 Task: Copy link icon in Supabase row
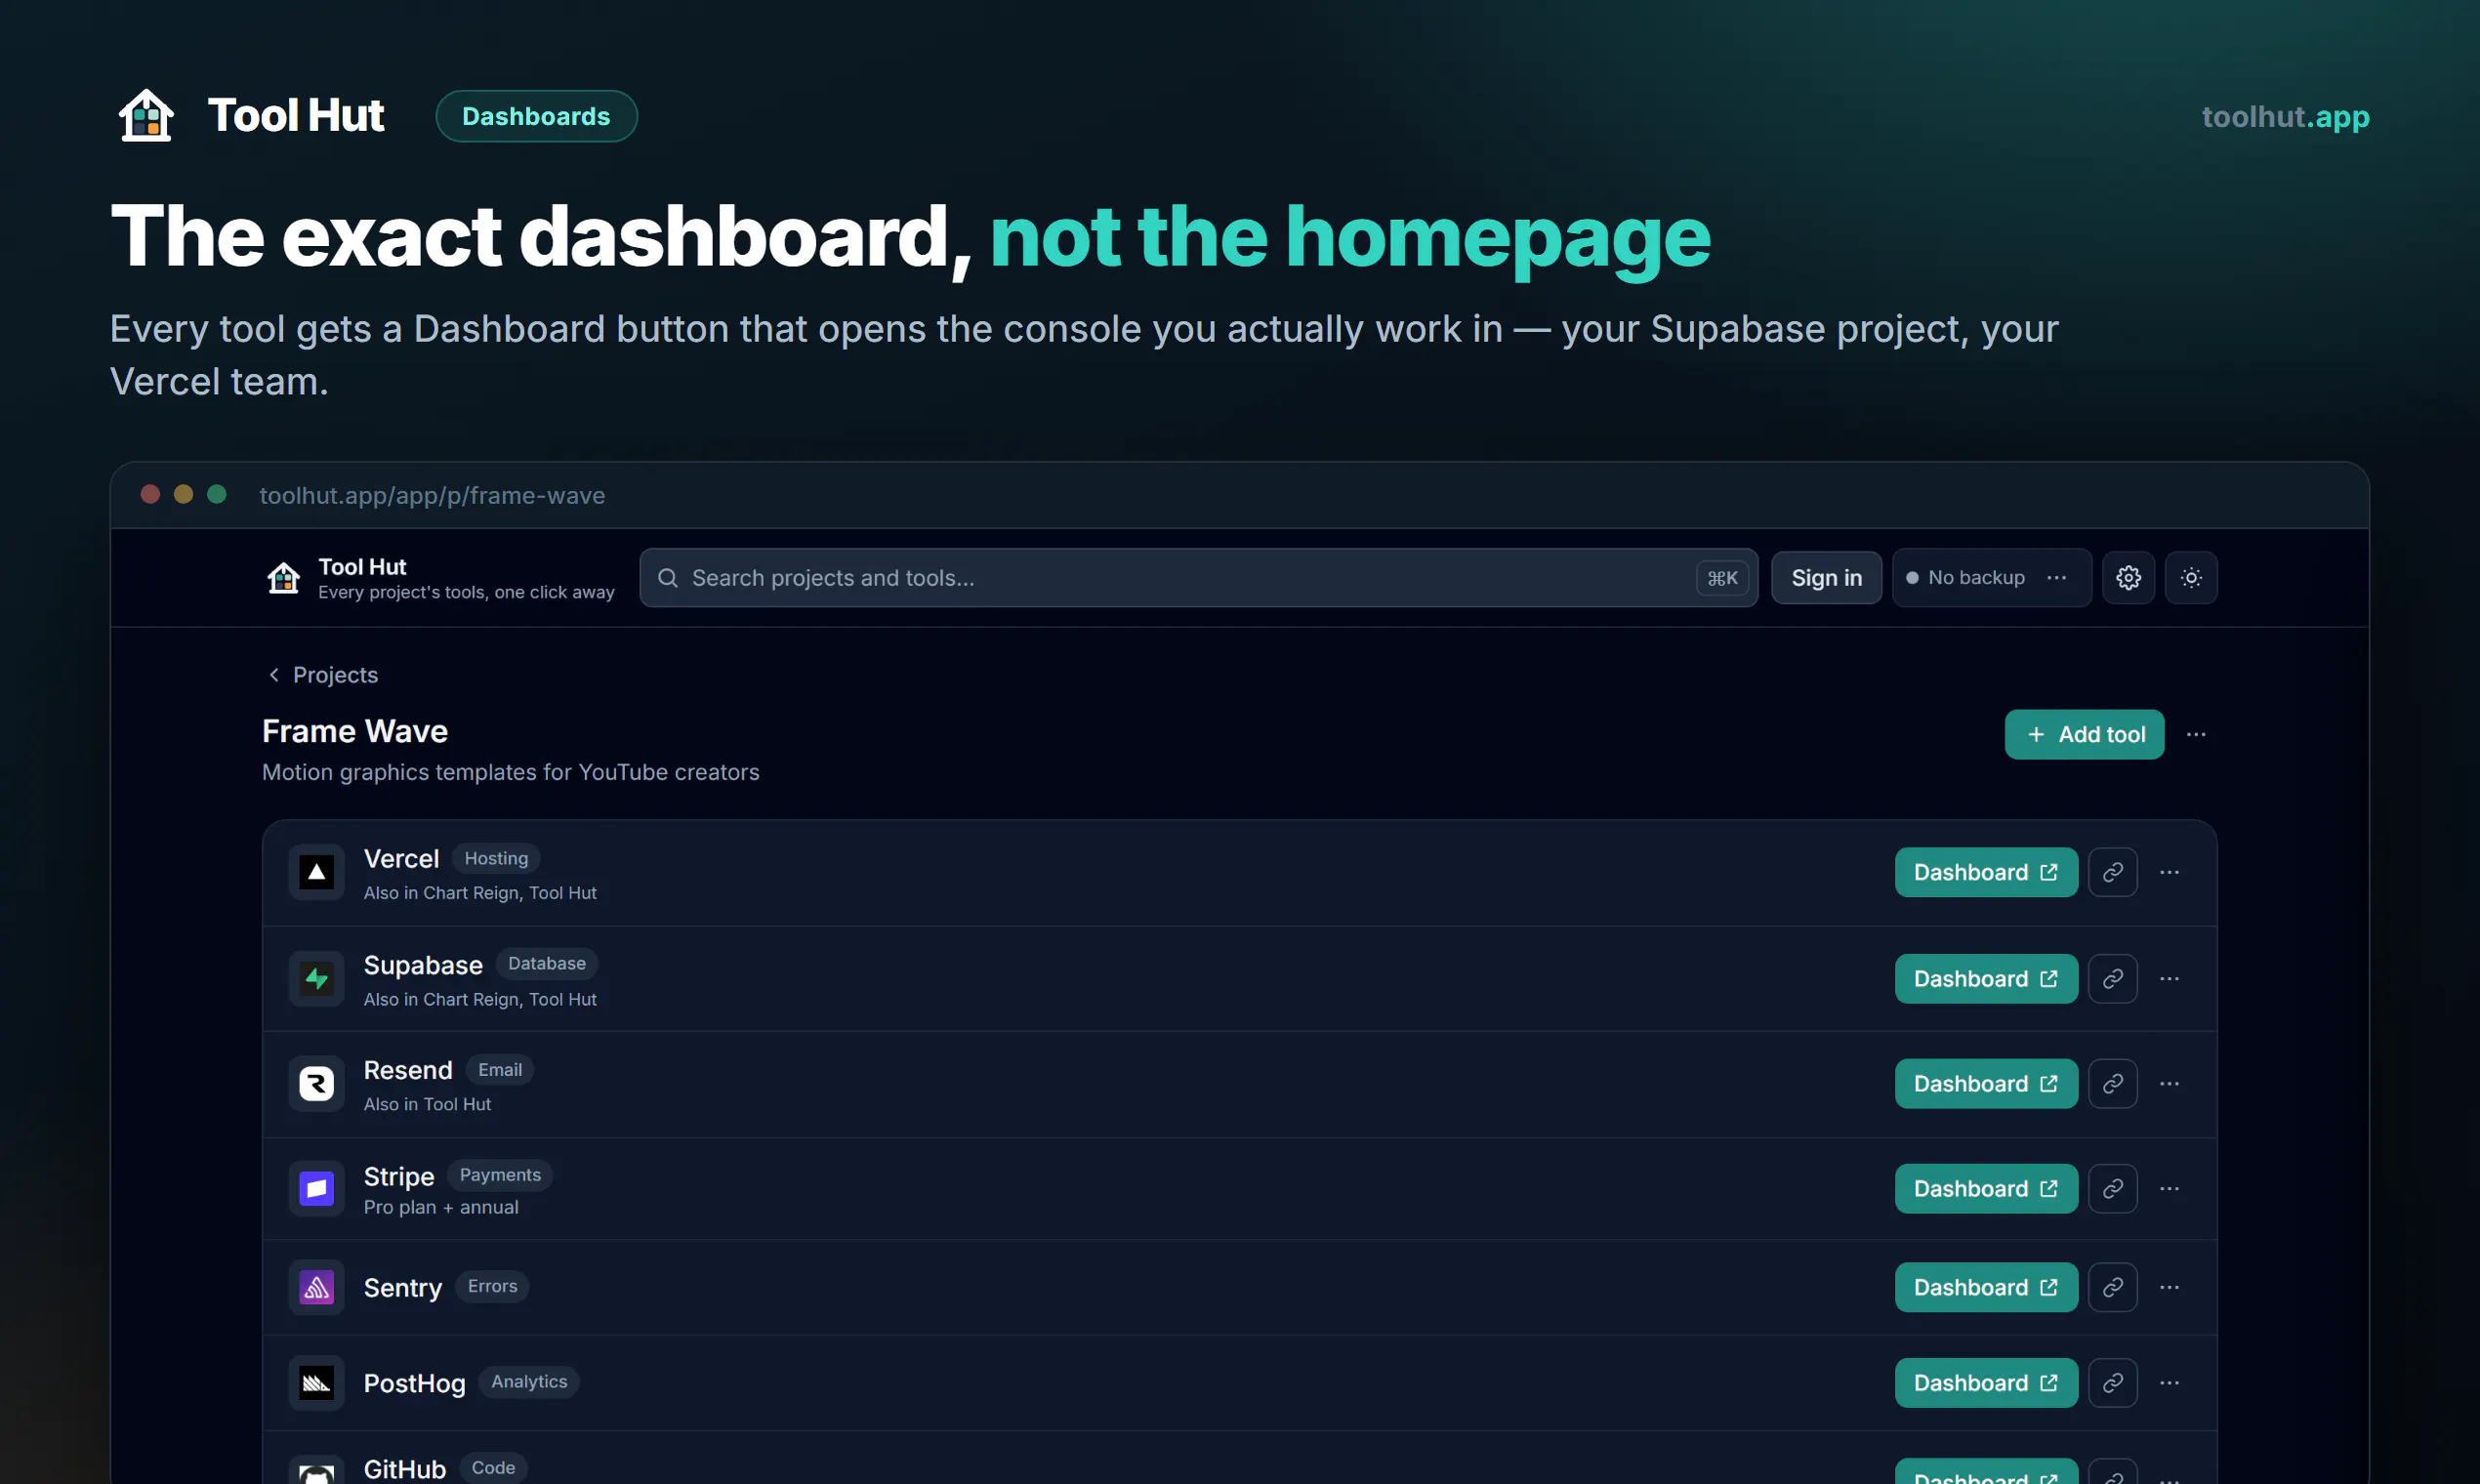click(x=2113, y=978)
